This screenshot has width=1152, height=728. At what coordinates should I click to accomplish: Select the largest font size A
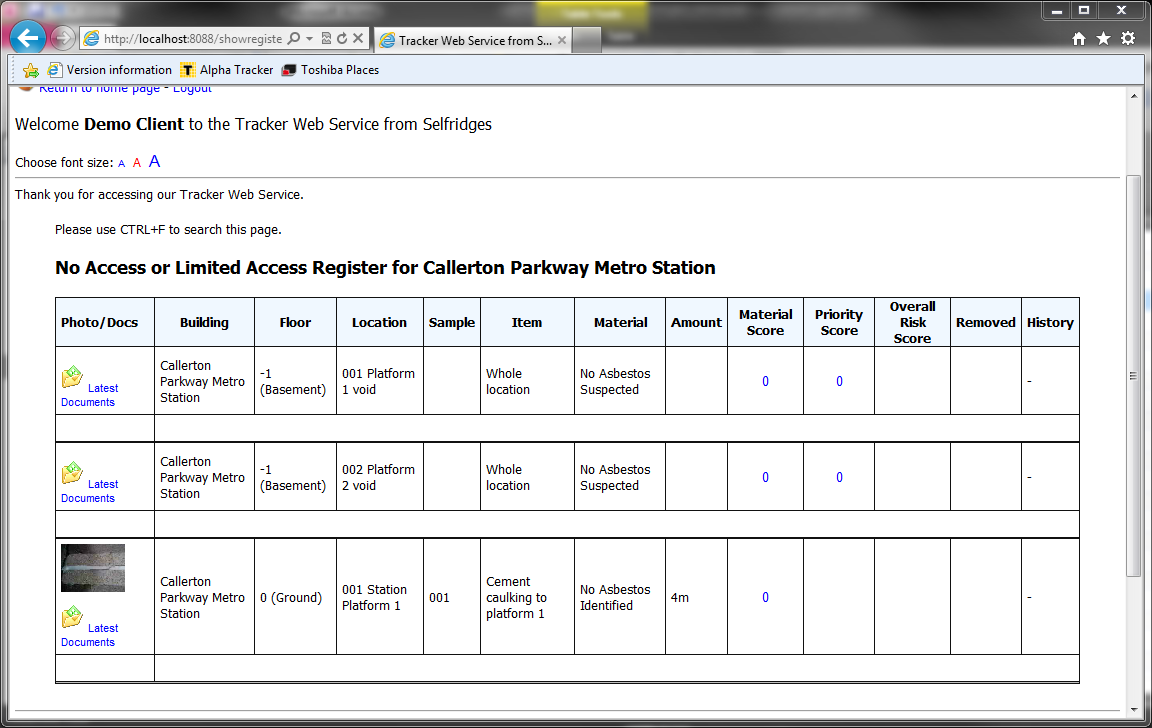tap(154, 160)
